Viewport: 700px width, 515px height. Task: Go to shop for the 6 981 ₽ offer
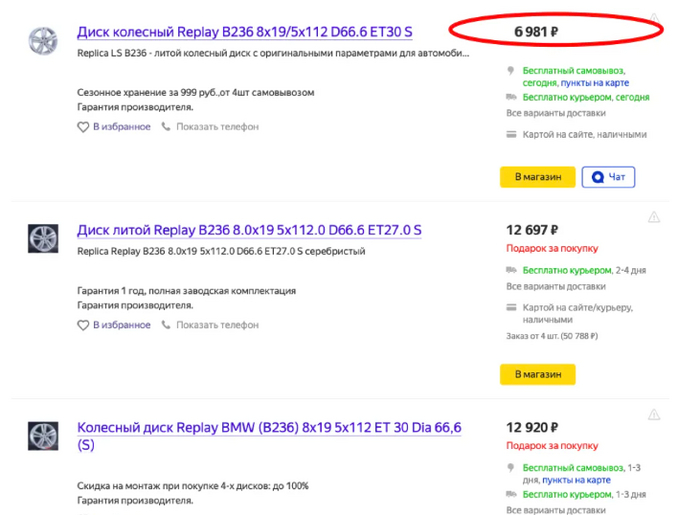pos(538,177)
